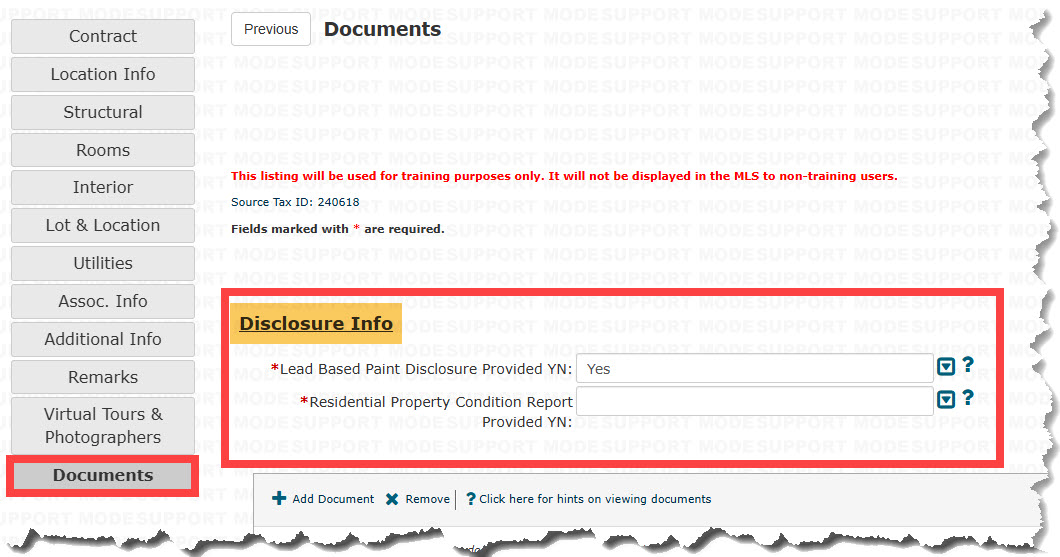Image resolution: width=1060 pixels, height=557 pixels.
Task: Open the Contract section tab
Action: 103,37
